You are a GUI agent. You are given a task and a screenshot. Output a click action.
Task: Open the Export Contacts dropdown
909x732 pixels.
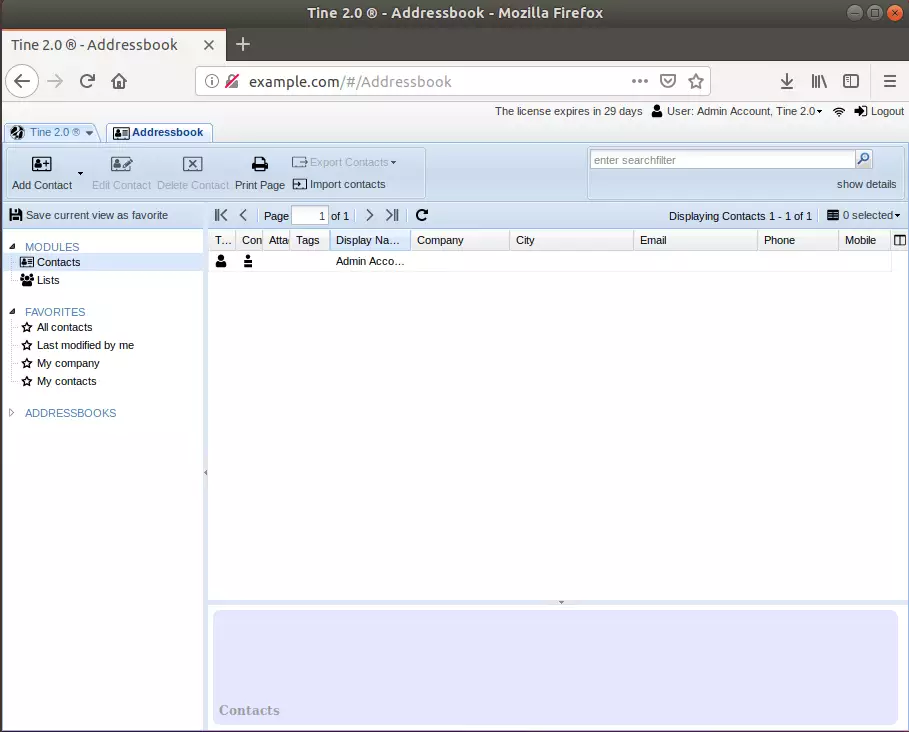[344, 162]
